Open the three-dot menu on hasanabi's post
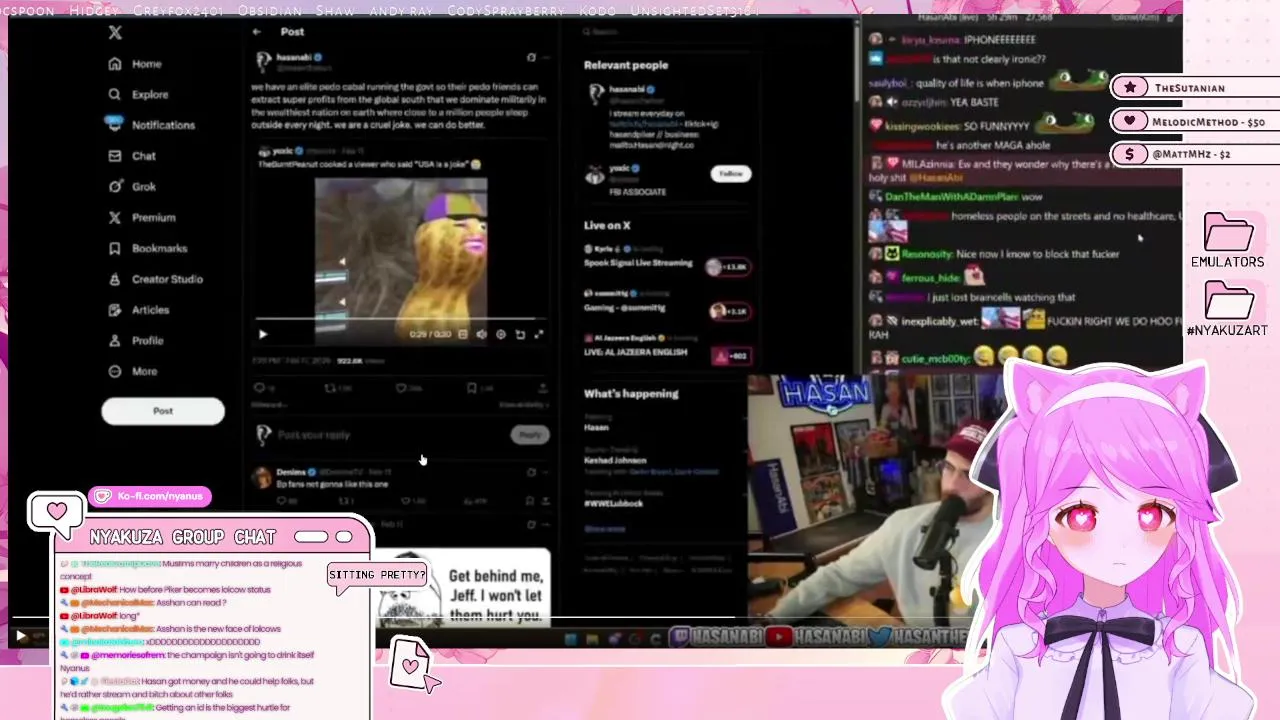1280x720 pixels. click(x=546, y=58)
